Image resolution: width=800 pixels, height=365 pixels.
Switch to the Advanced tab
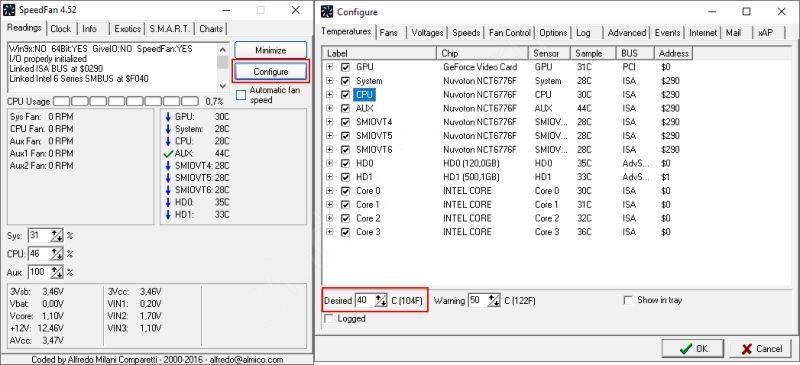[x=627, y=33]
